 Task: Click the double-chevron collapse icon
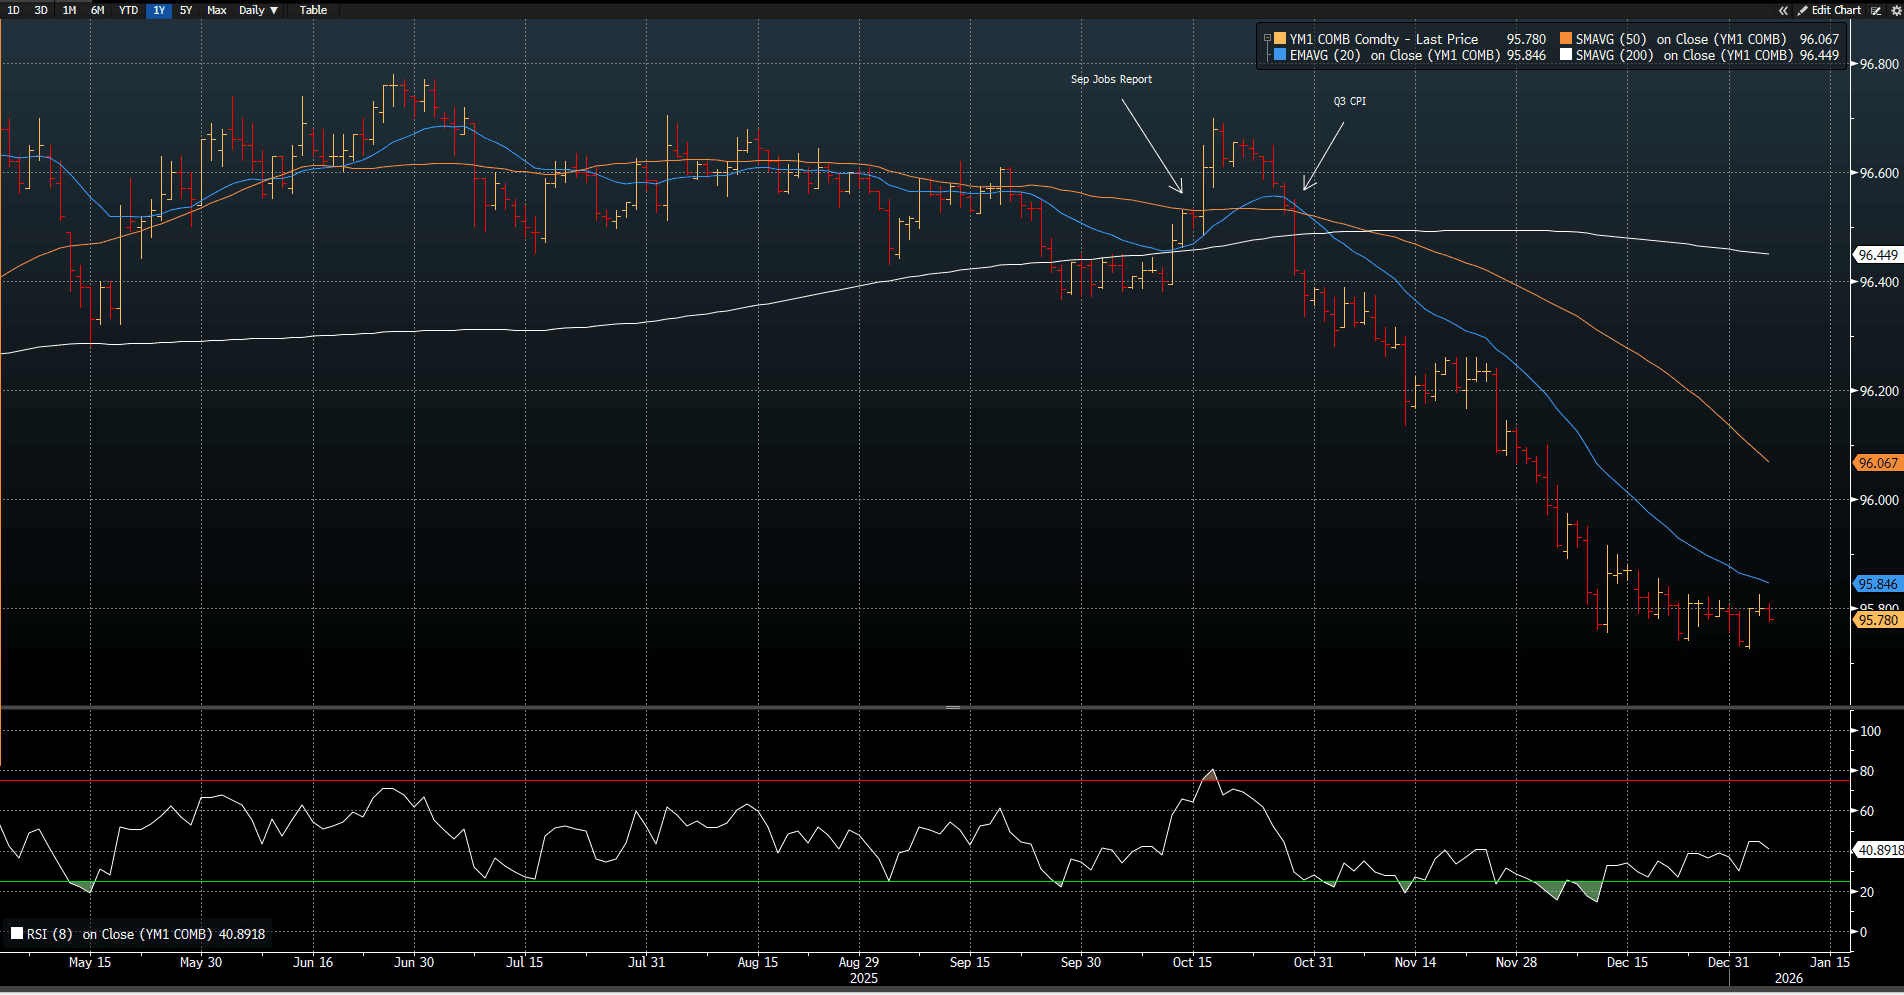(x=1783, y=10)
